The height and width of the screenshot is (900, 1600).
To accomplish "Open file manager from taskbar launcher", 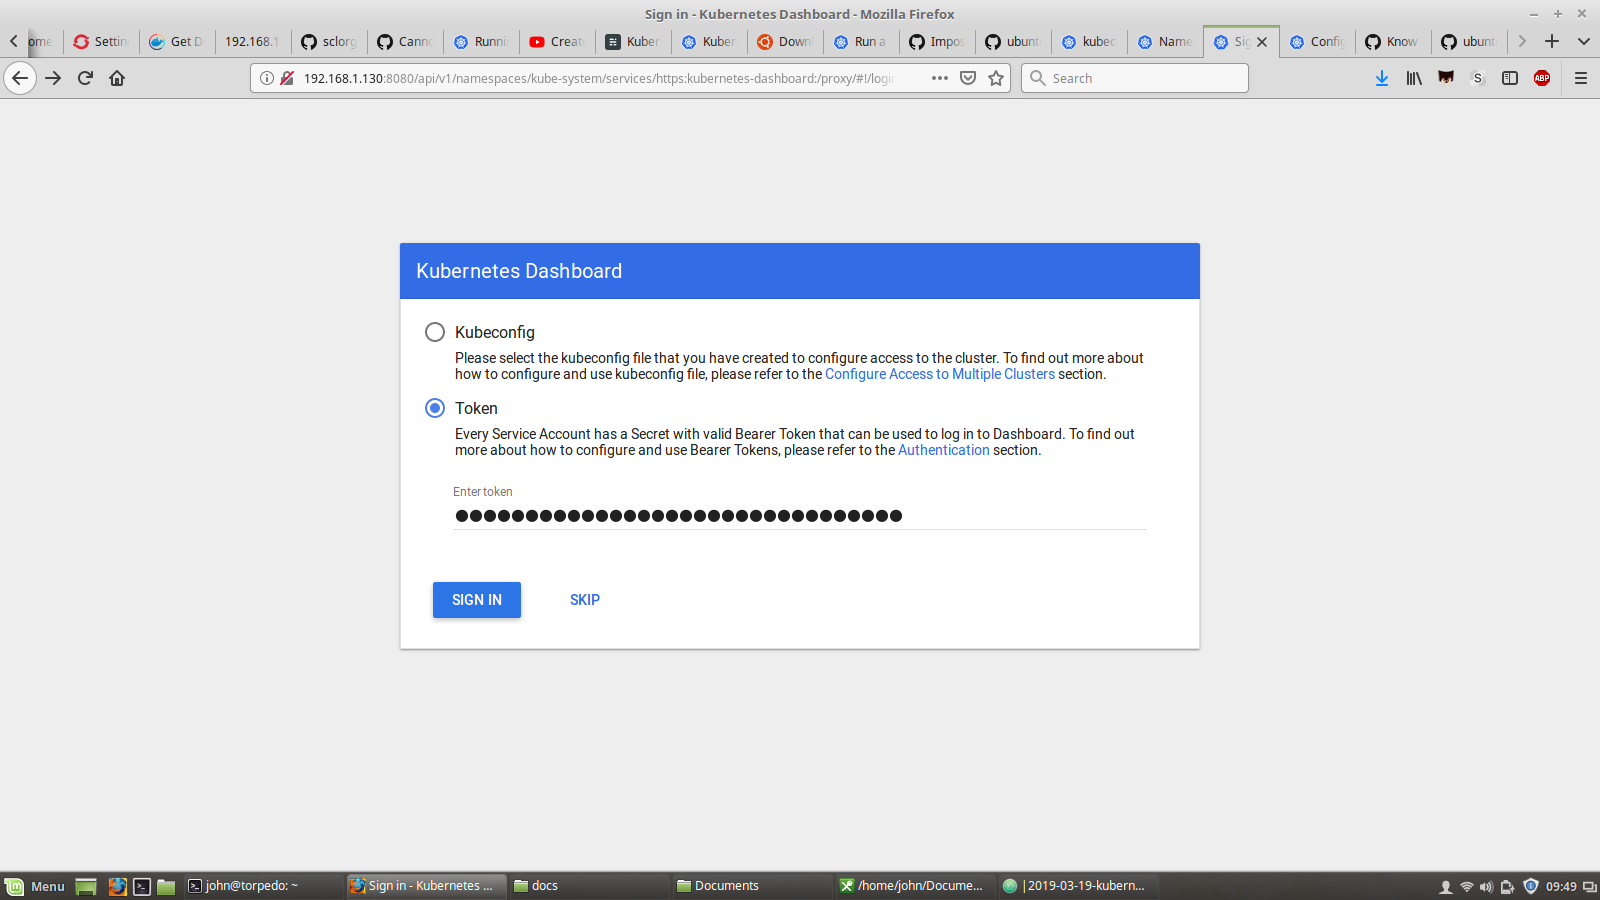I will pos(166,886).
